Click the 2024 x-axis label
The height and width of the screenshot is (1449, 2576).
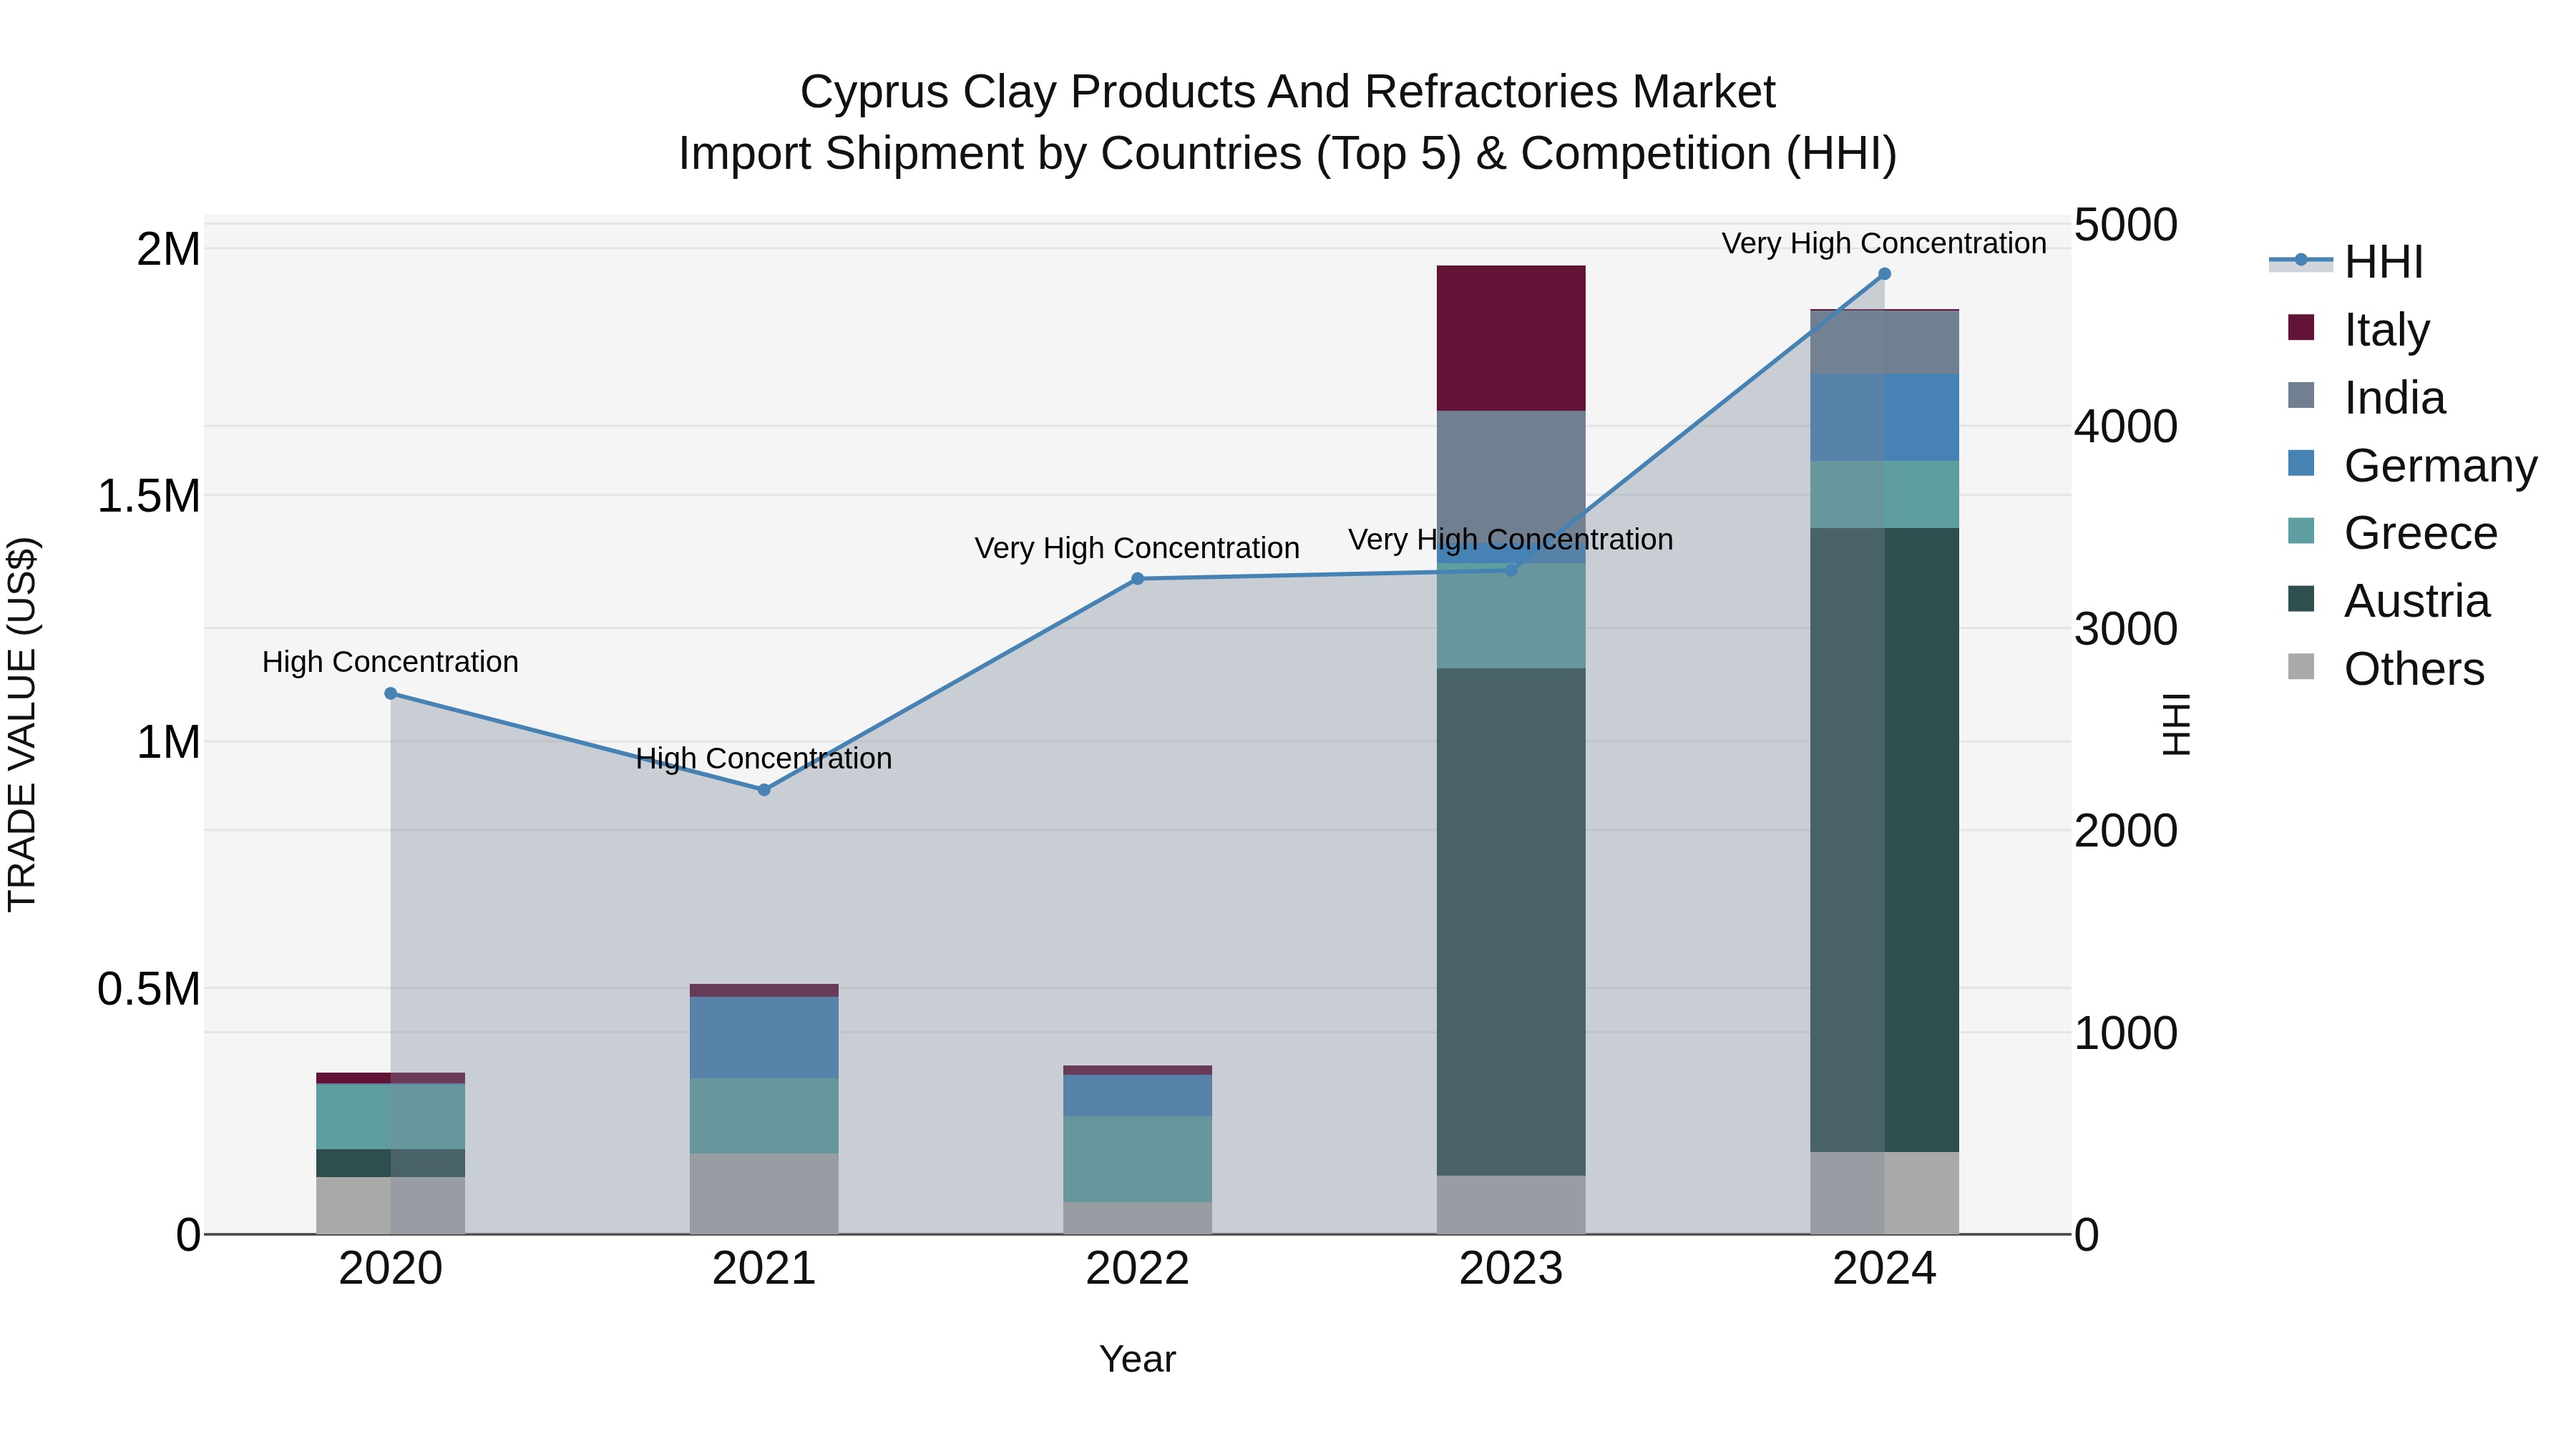[x=1884, y=1269]
